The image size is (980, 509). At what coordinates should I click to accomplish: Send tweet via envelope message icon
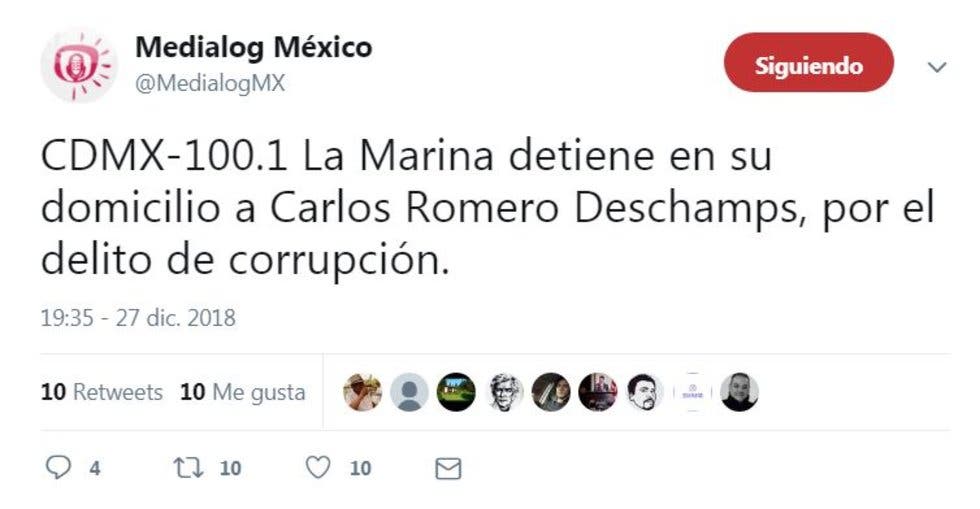click(448, 468)
